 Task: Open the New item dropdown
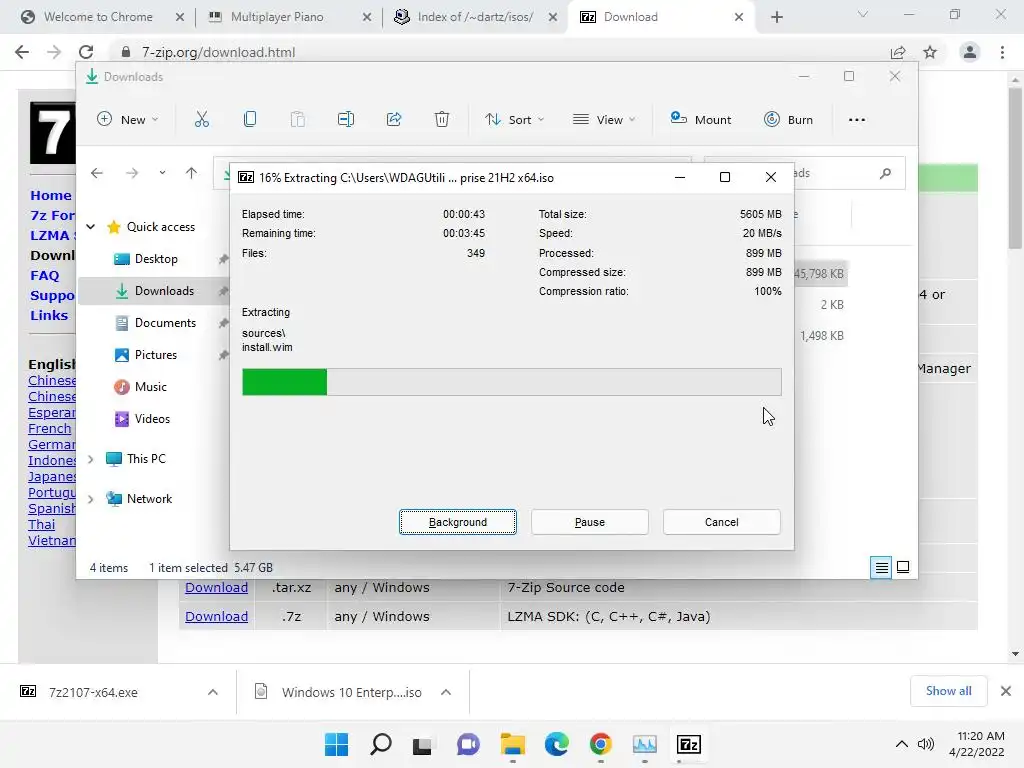click(x=127, y=120)
